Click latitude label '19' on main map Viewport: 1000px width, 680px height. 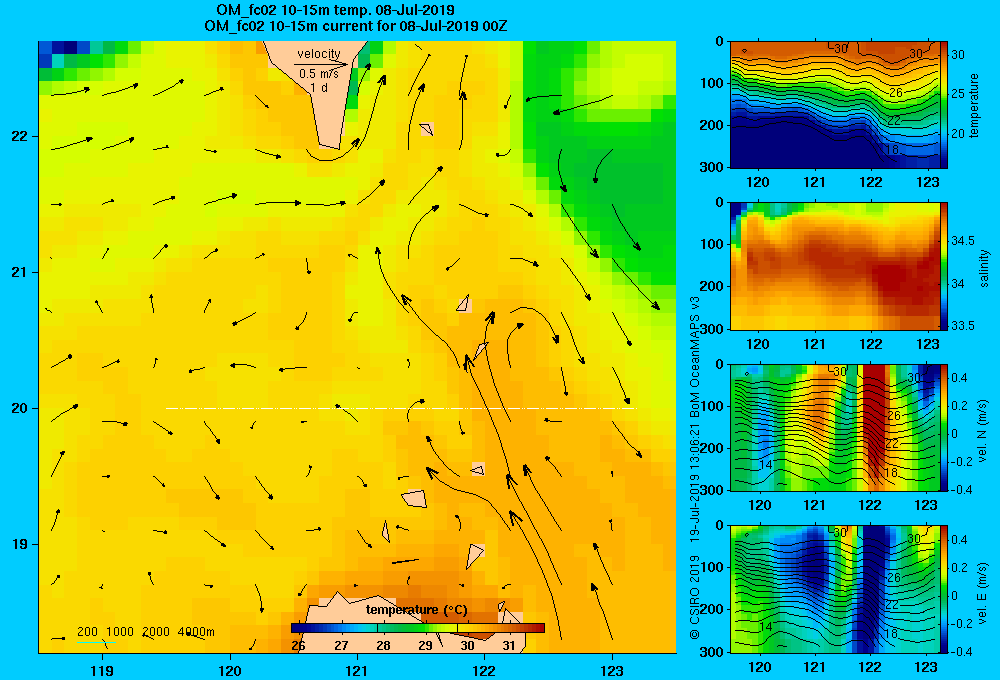point(19,544)
